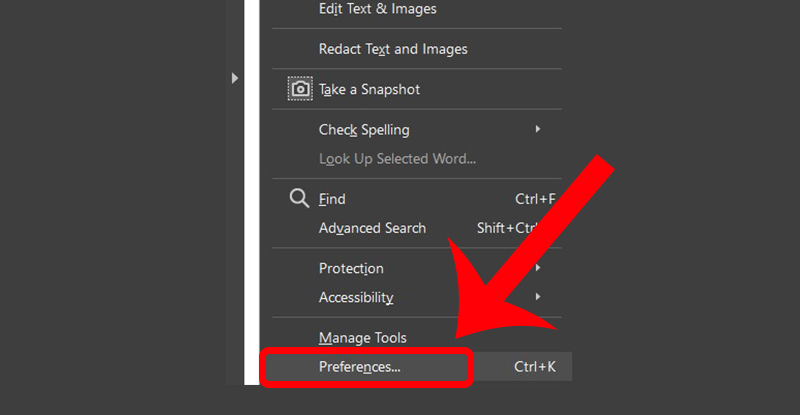
Task: Select Redact Text and Images
Action: coord(392,48)
